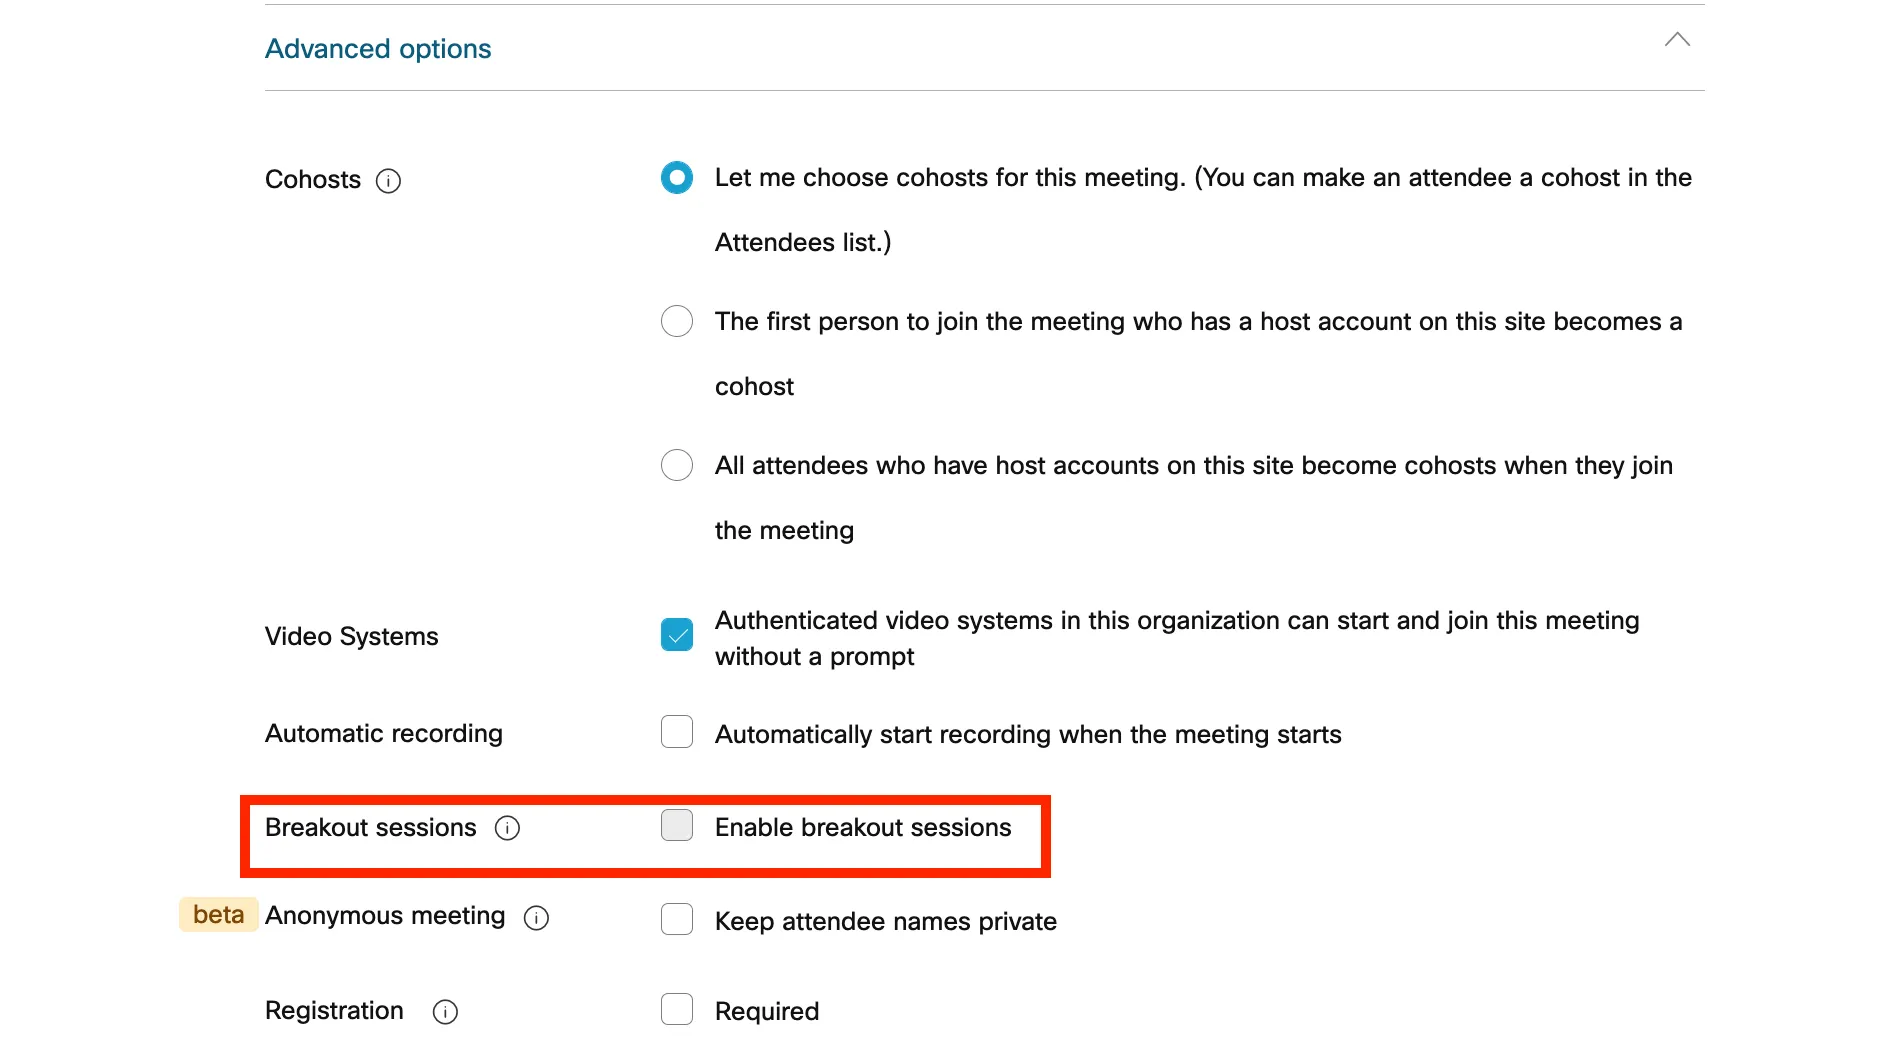Choose "All attendees" become cohosts option
Screen dimensions: 1894x1052
(677, 465)
